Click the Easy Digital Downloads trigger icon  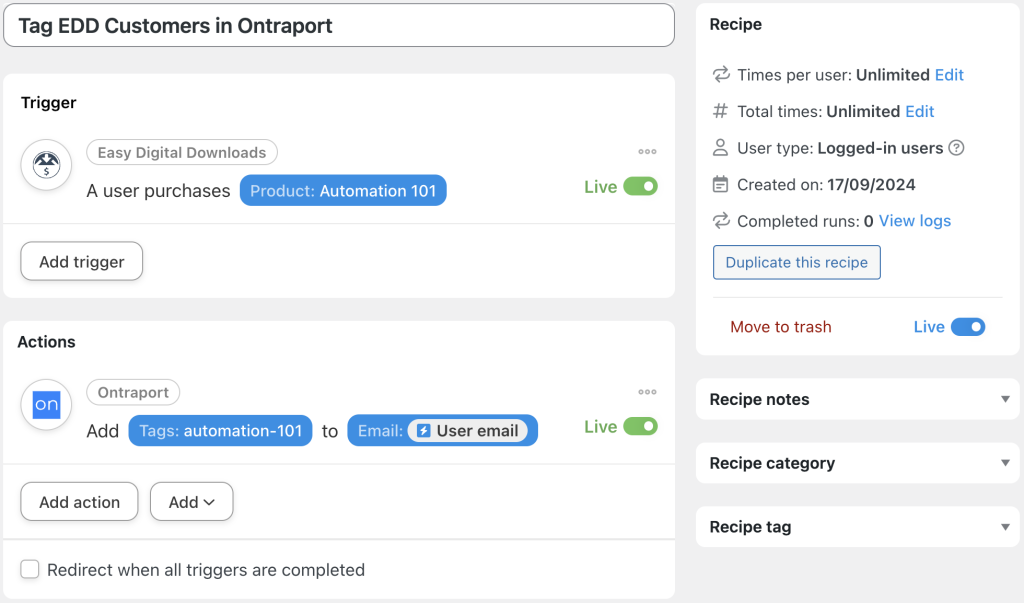[x=46, y=165]
